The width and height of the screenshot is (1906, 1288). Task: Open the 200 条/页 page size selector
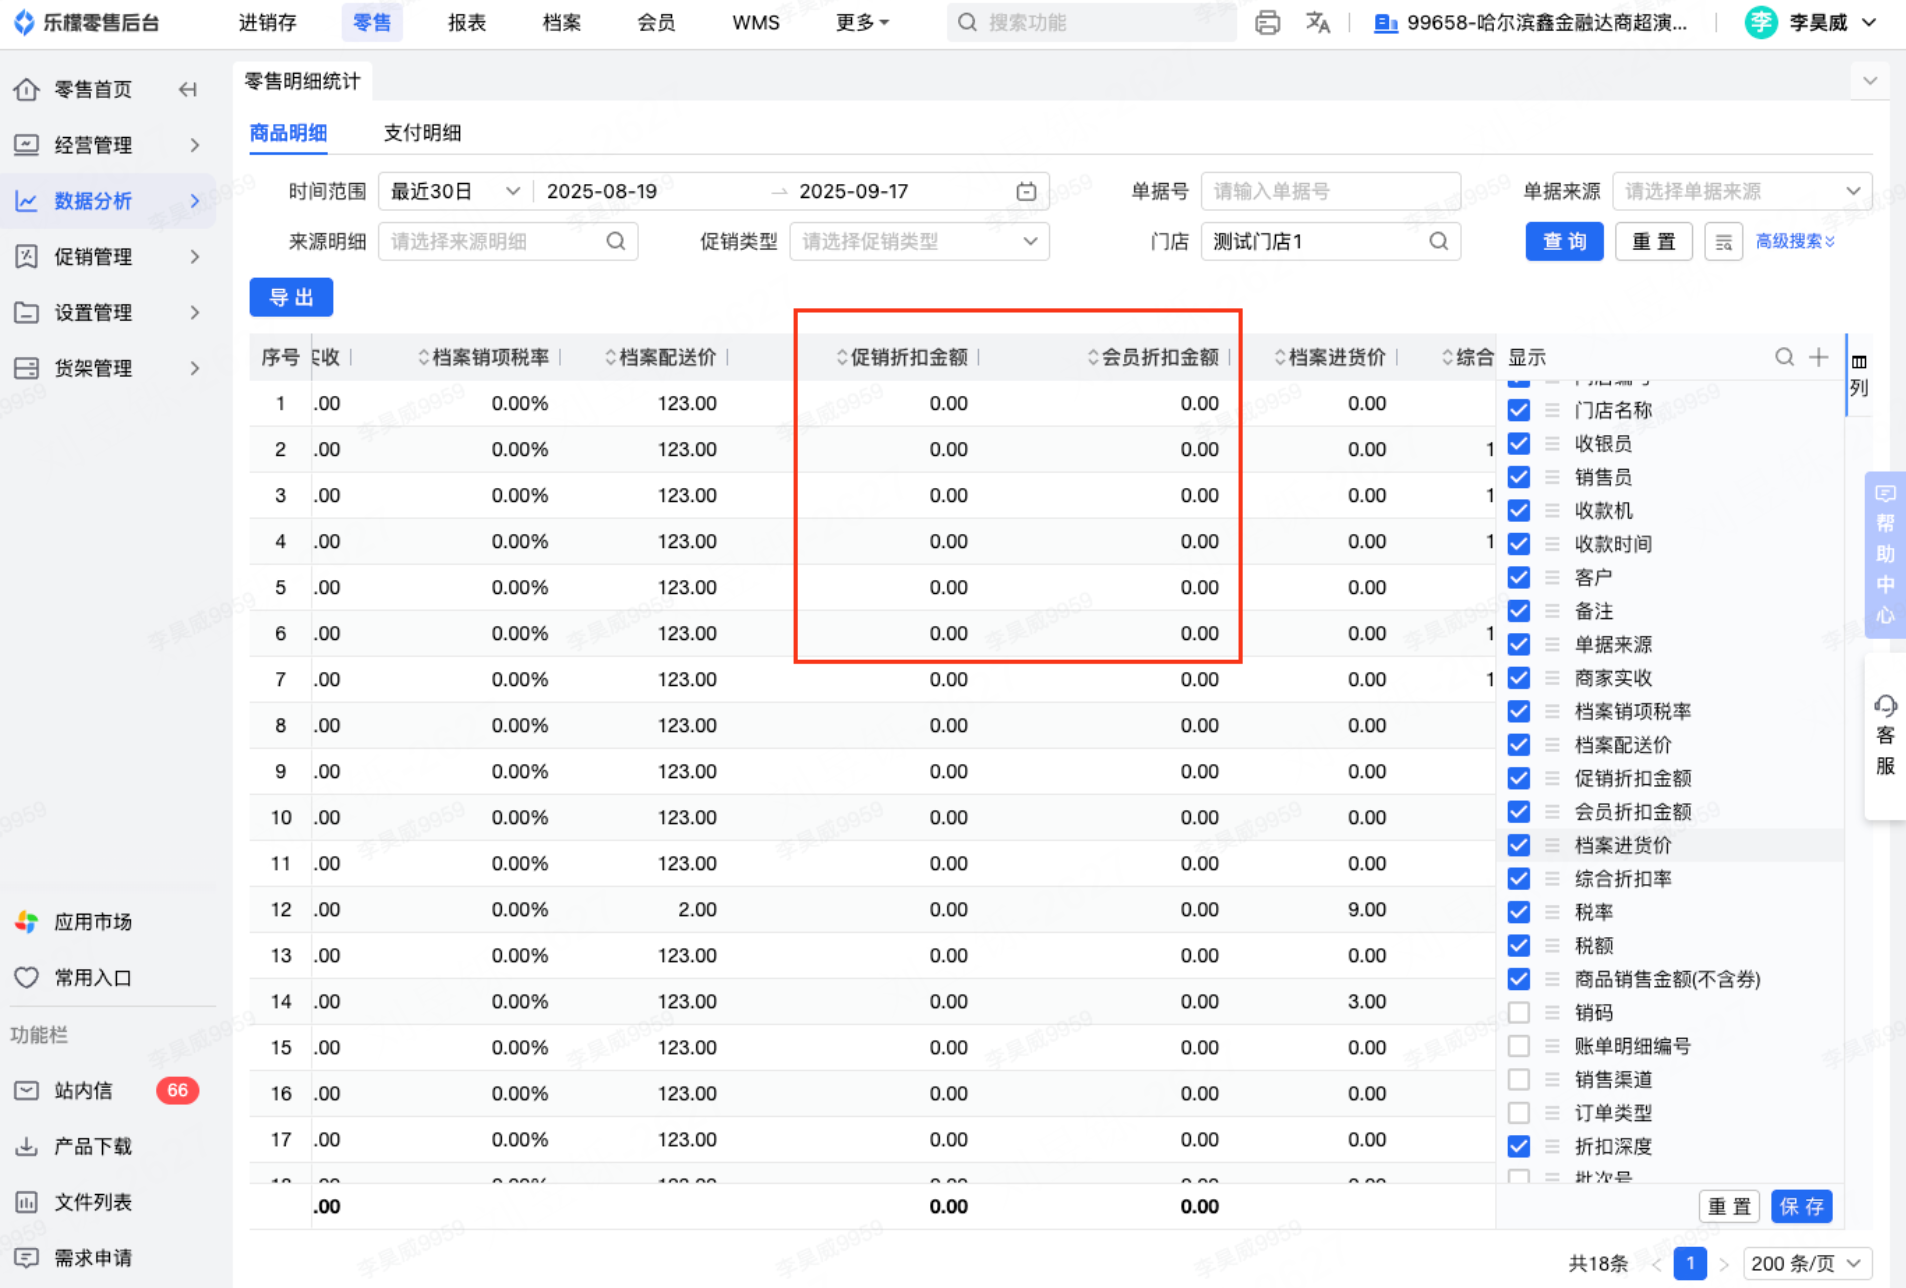point(1806,1263)
